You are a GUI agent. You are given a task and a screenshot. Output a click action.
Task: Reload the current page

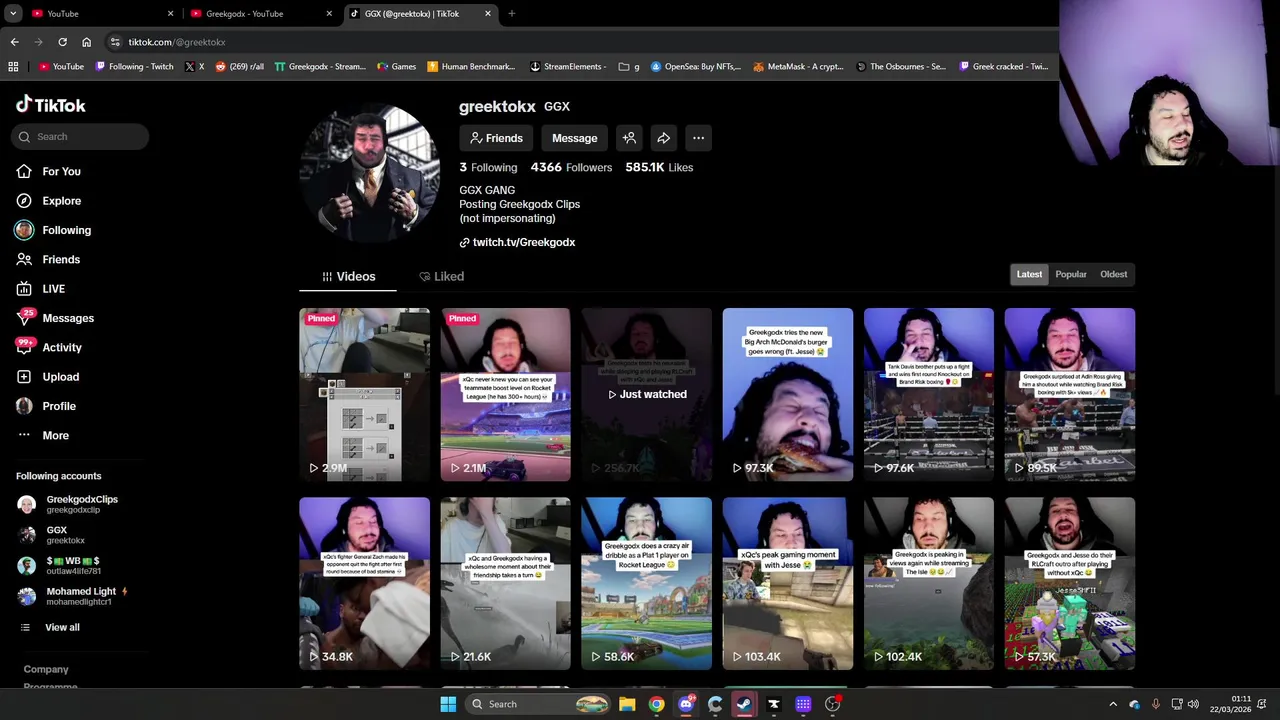click(62, 42)
